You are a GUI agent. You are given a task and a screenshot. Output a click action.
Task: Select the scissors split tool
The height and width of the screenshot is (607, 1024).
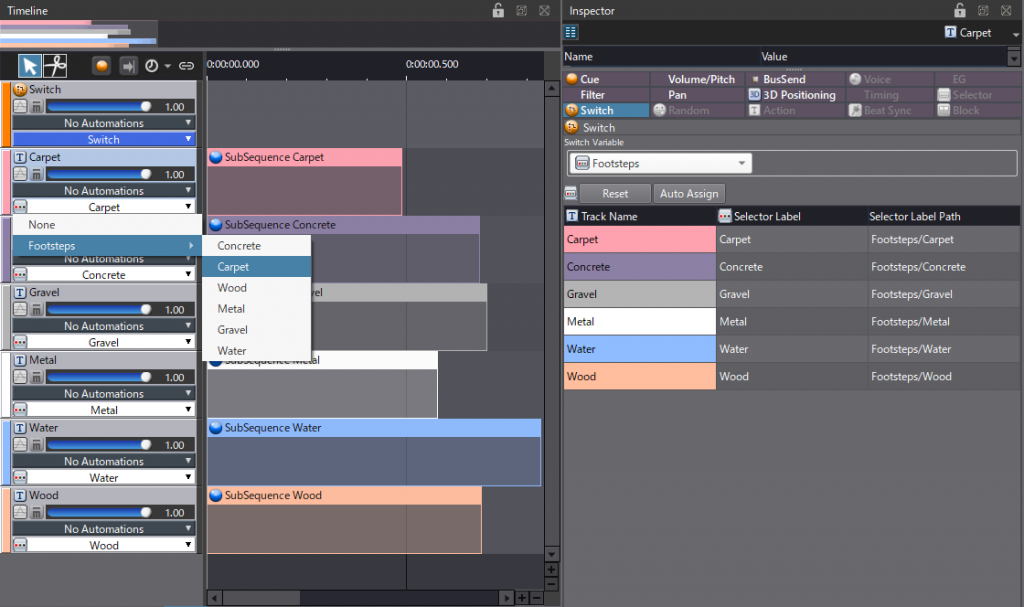[54, 65]
